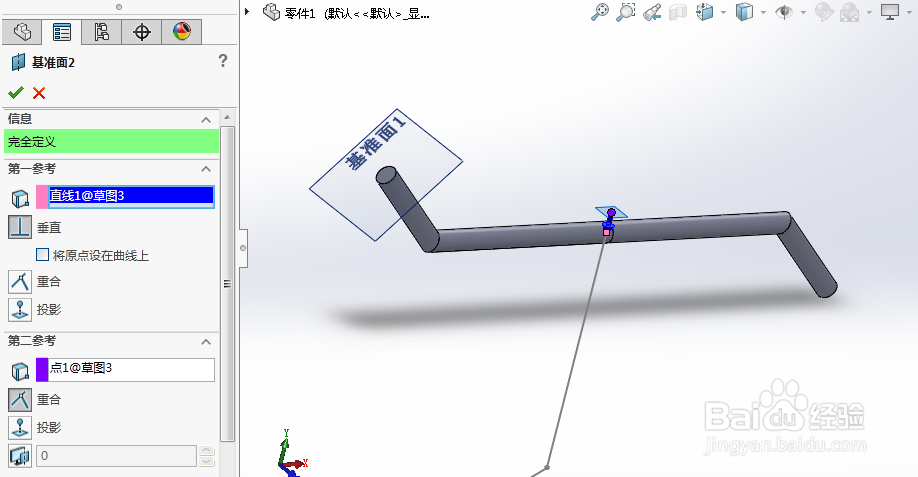Click the drag handle dot above panel tabs
Viewport: 918px width, 477px height.
pos(119,7)
